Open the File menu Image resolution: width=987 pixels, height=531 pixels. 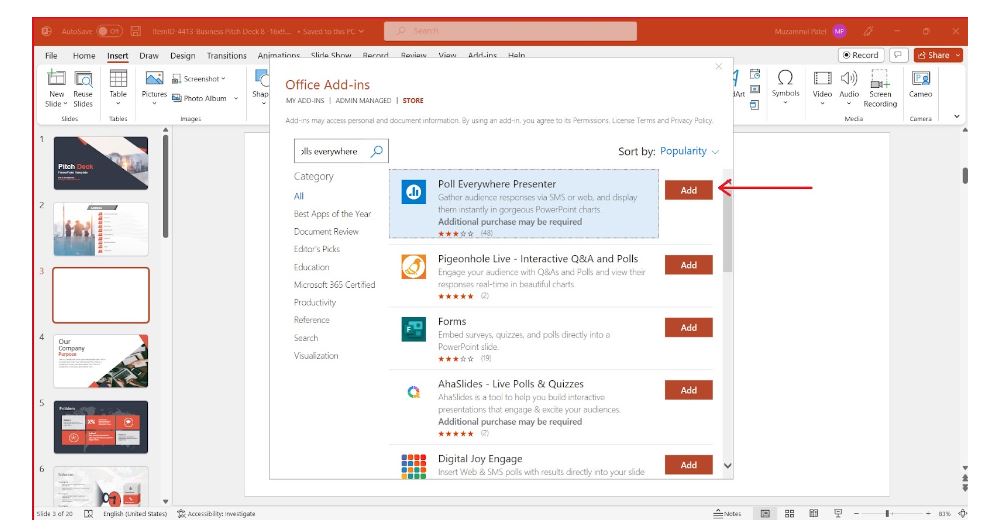pyautogui.click(x=52, y=55)
